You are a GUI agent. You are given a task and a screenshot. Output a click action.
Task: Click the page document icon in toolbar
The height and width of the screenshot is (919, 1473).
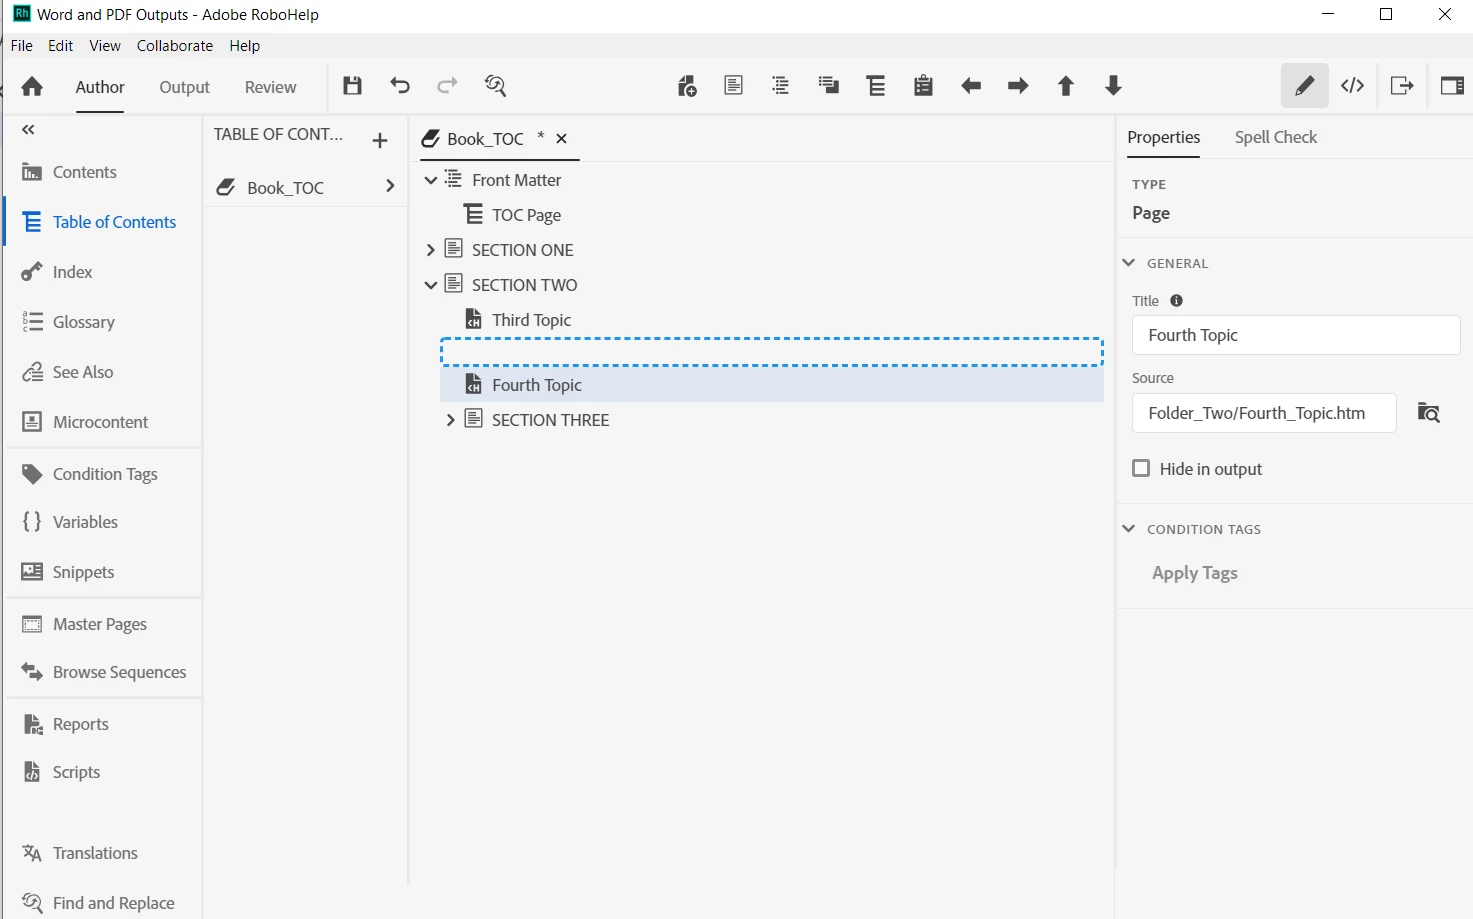[734, 86]
